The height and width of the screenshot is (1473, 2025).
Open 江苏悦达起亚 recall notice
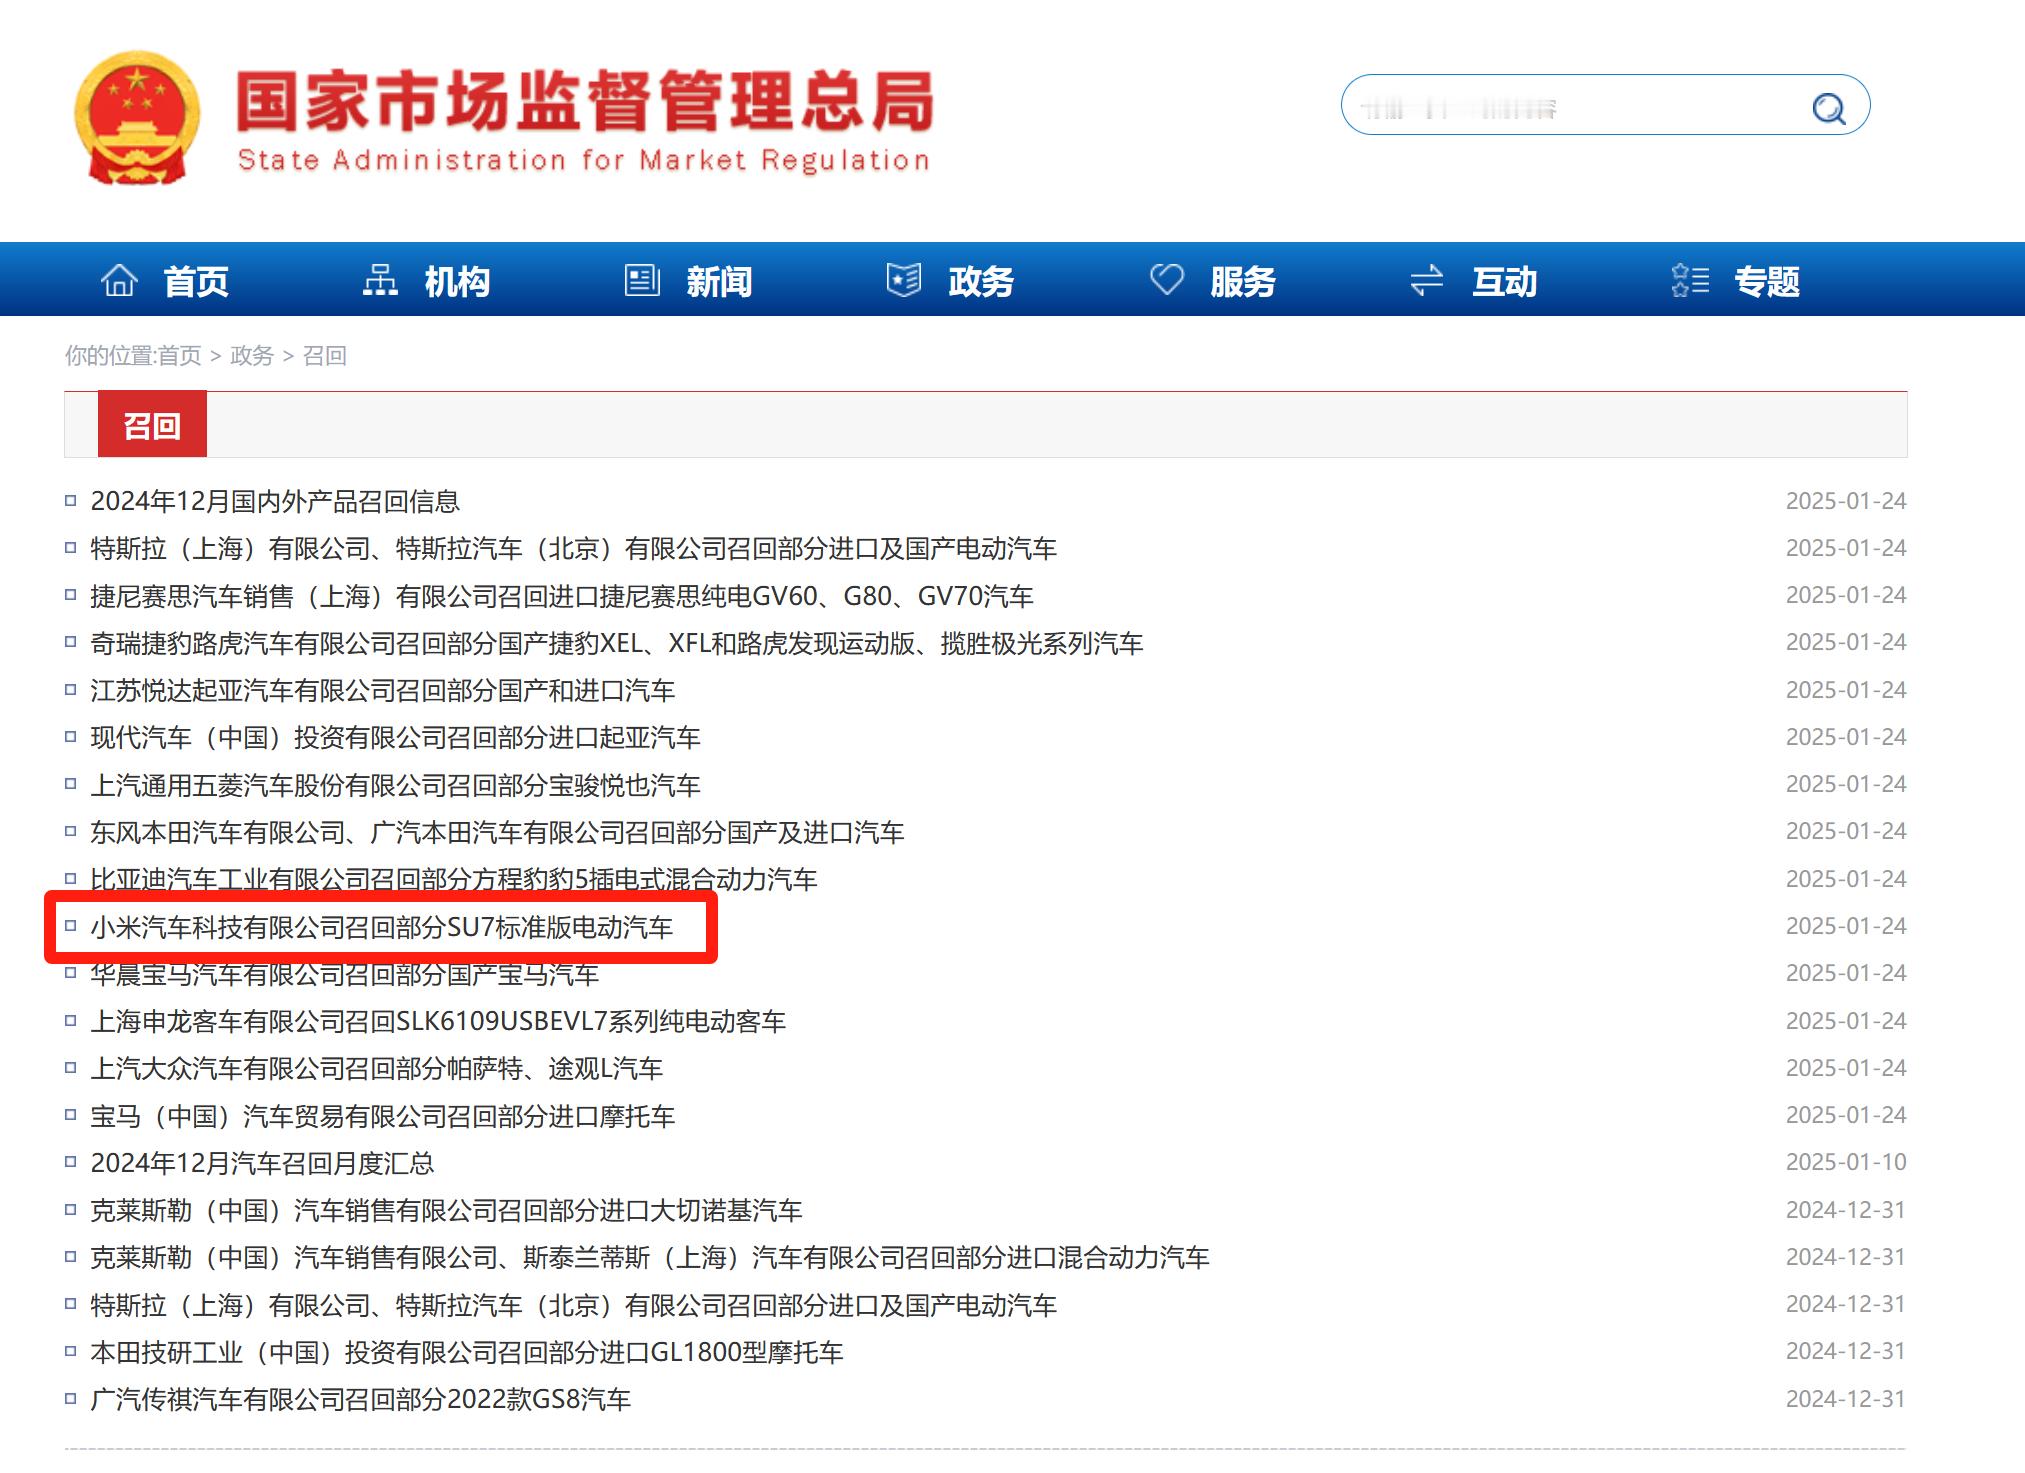[x=382, y=690]
